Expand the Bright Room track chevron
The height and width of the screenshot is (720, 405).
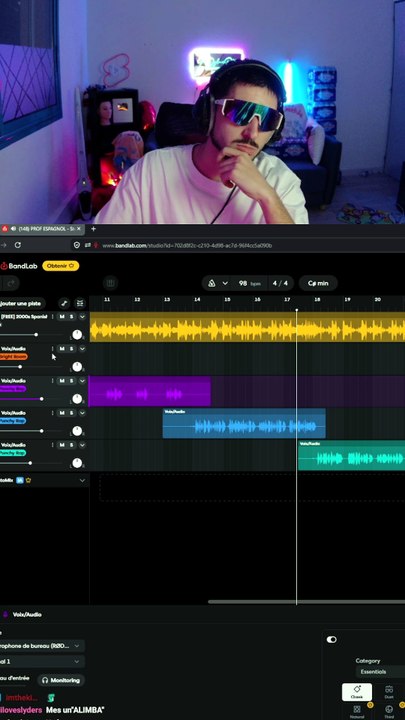click(x=82, y=349)
